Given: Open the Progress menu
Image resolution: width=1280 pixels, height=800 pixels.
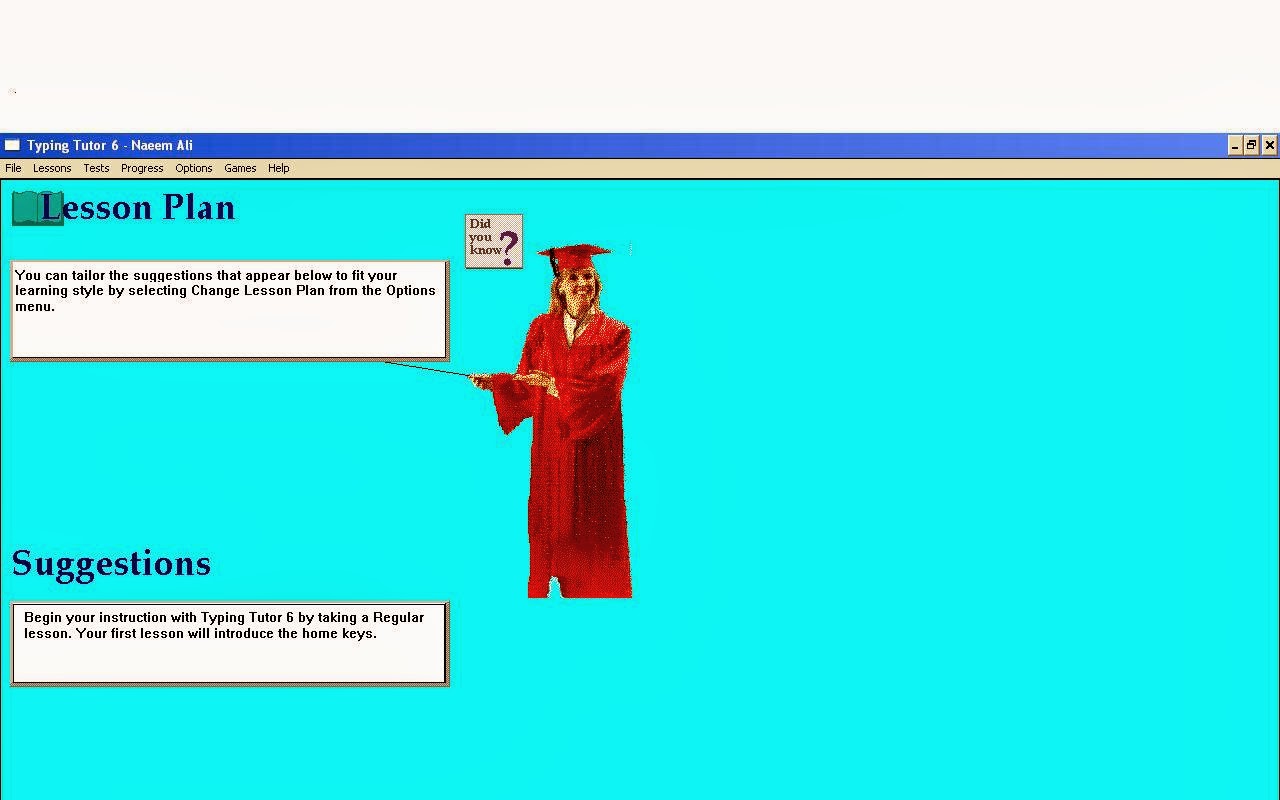Looking at the screenshot, I should tap(141, 168).
